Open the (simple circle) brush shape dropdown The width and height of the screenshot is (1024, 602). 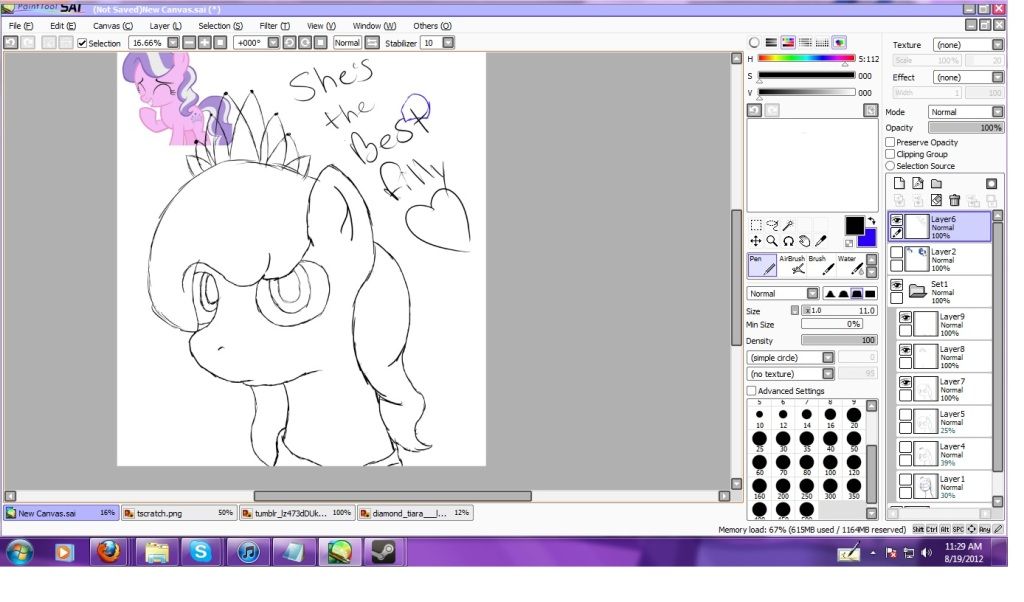(x=827, y=357)
